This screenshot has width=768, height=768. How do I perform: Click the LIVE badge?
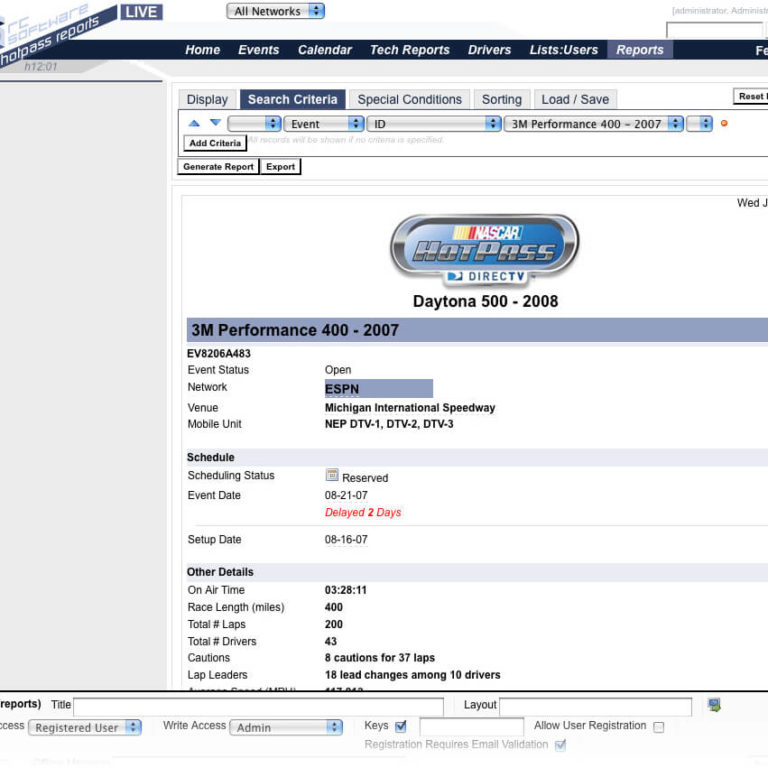pos(142,12)
